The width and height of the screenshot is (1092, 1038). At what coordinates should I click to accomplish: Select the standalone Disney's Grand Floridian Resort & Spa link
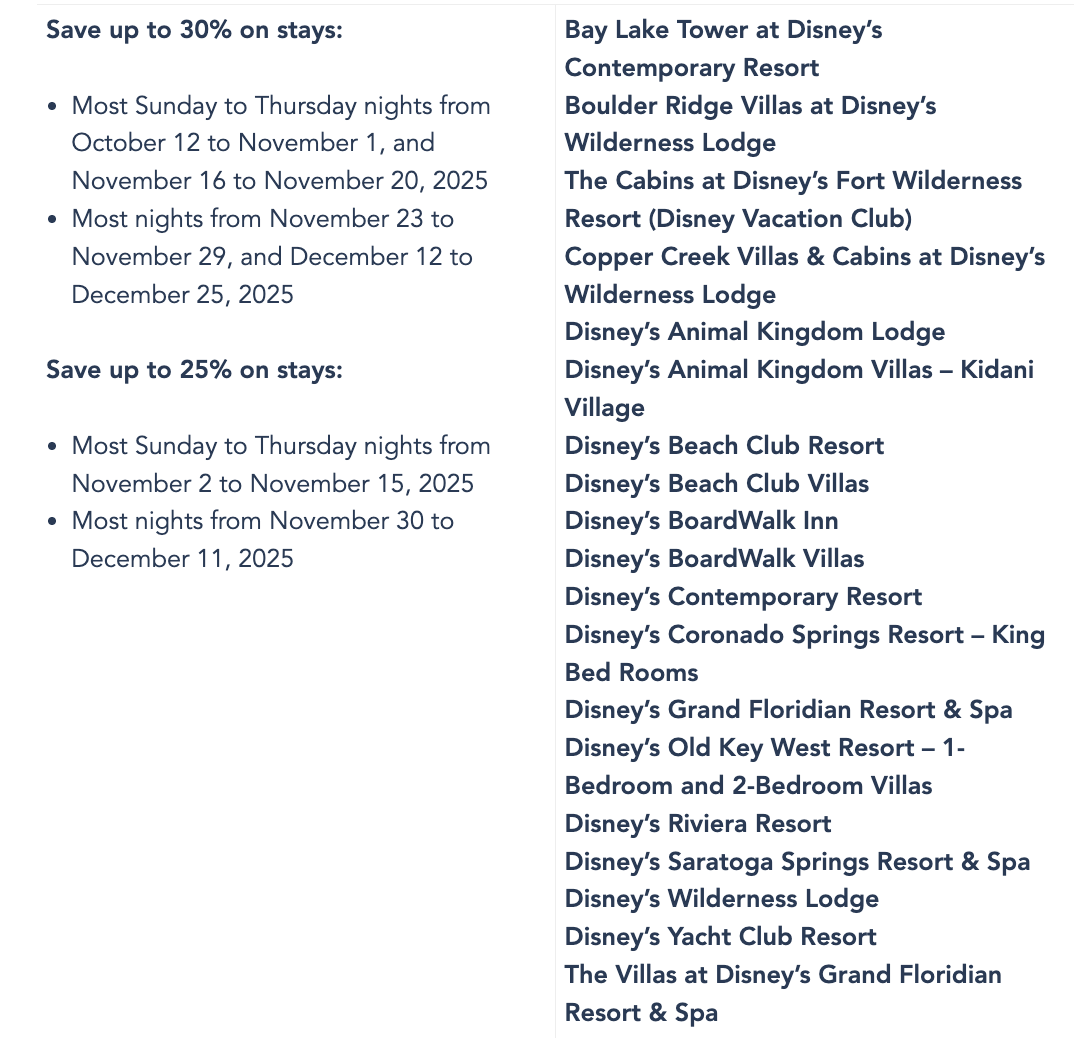pyautogui.click(x=788, y=710)
